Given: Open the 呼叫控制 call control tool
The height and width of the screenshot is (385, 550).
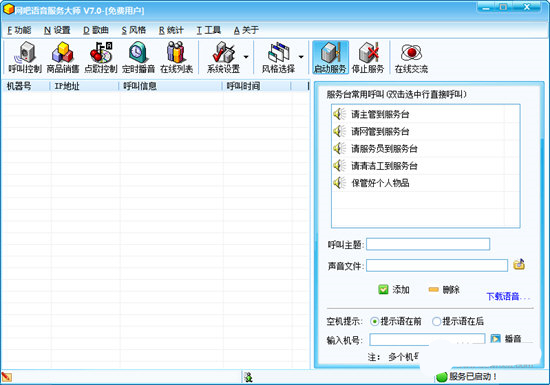Looking at the screenshot, I should 25,58.
